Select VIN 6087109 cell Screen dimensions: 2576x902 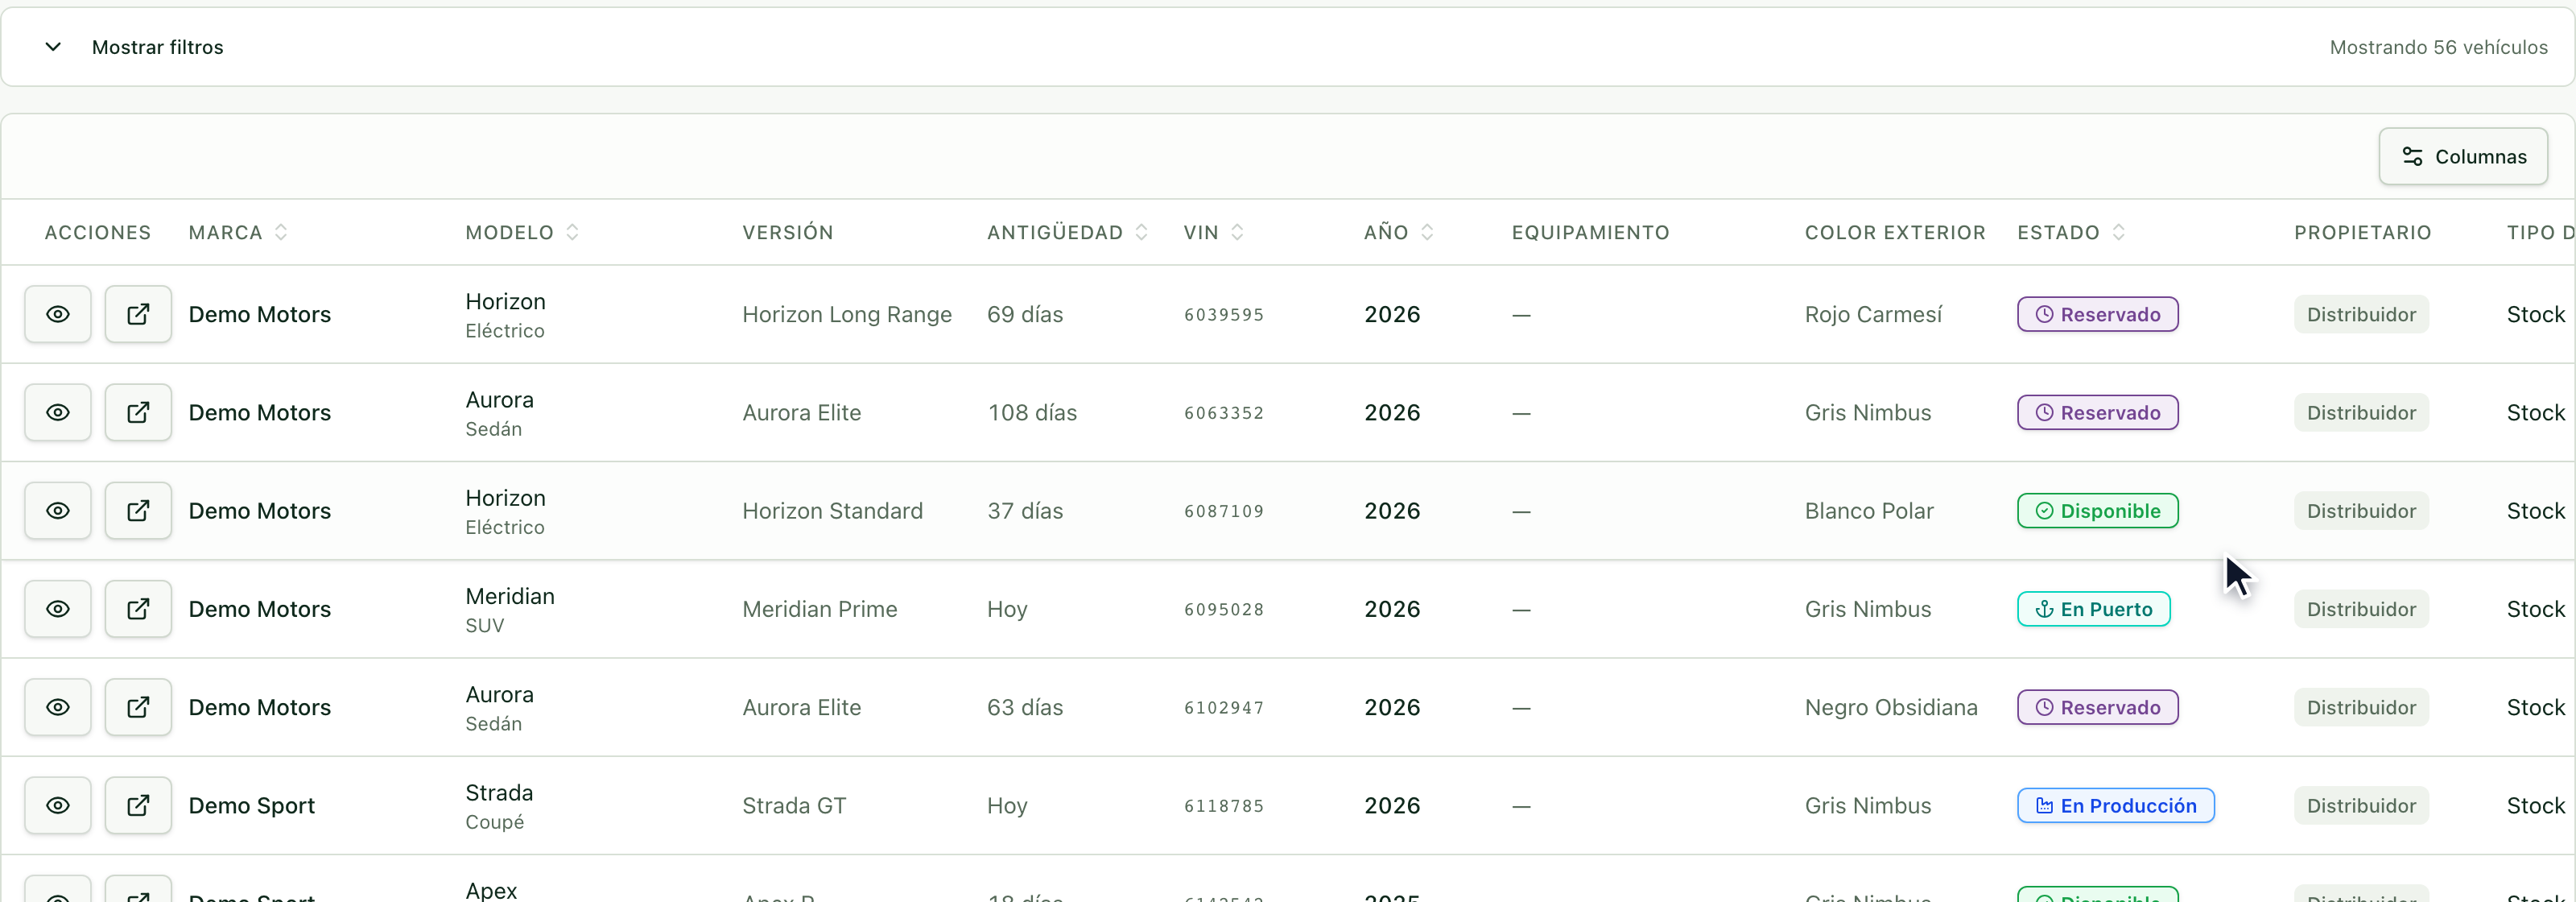pyautogui.click(x=1223, y=511)
